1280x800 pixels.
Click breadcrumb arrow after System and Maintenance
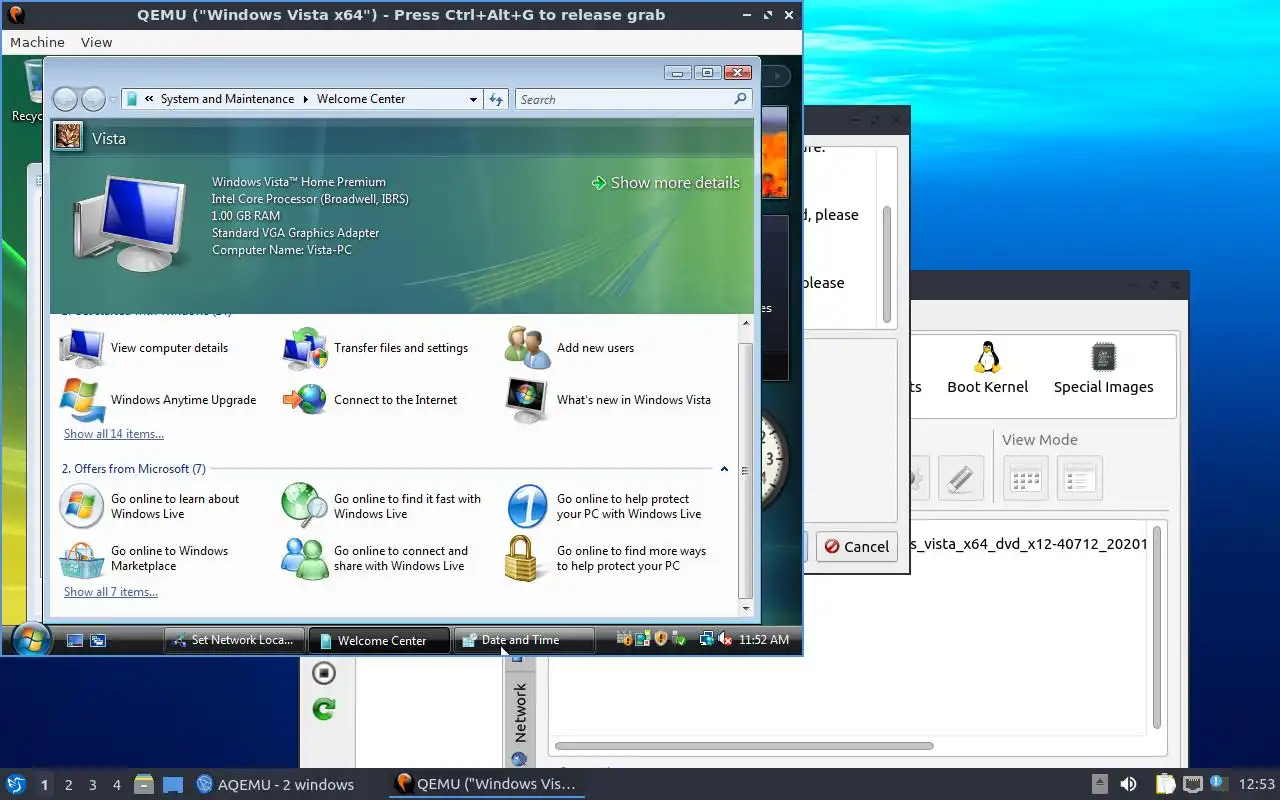[x=305, y=99]
